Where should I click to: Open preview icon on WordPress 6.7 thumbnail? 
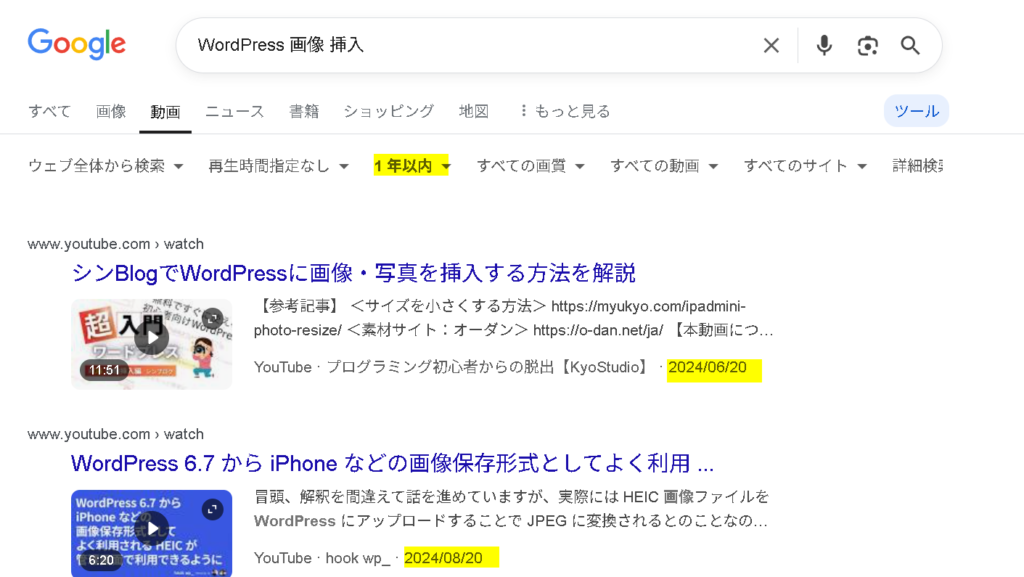(x=212, y=509)
